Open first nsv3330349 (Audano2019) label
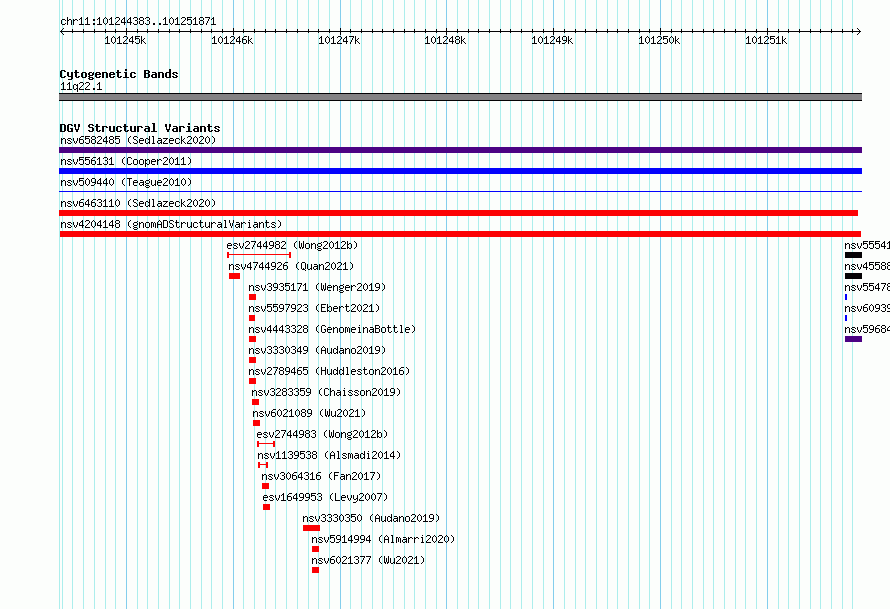The height and width of the screenshot is (609, 890). pyautogui.click(x=317, y=350)
